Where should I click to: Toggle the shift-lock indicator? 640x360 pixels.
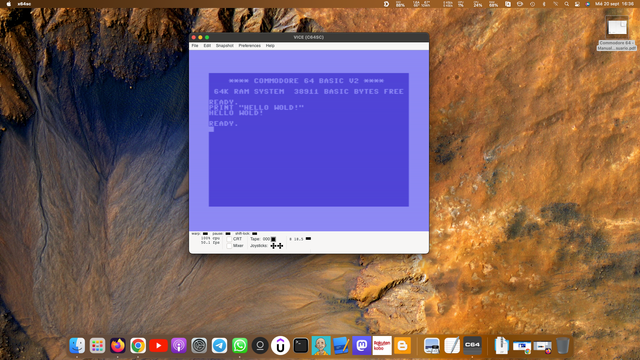click(x=255, y=233)
